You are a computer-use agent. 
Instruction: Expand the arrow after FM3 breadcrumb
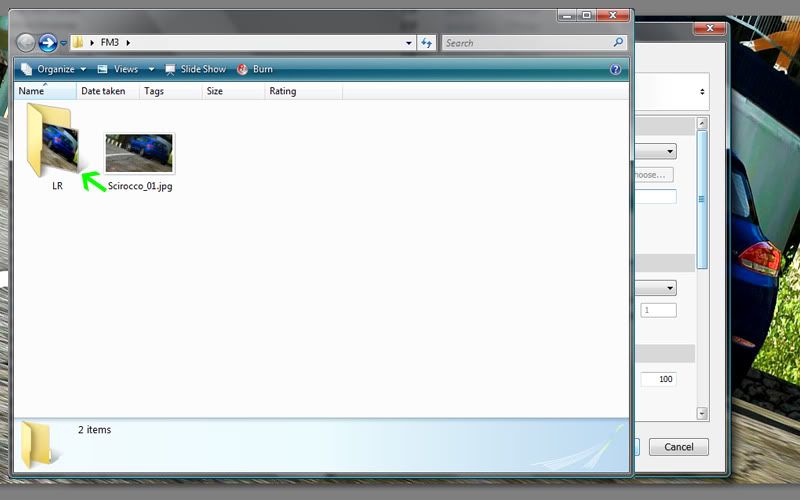point(128,43)
